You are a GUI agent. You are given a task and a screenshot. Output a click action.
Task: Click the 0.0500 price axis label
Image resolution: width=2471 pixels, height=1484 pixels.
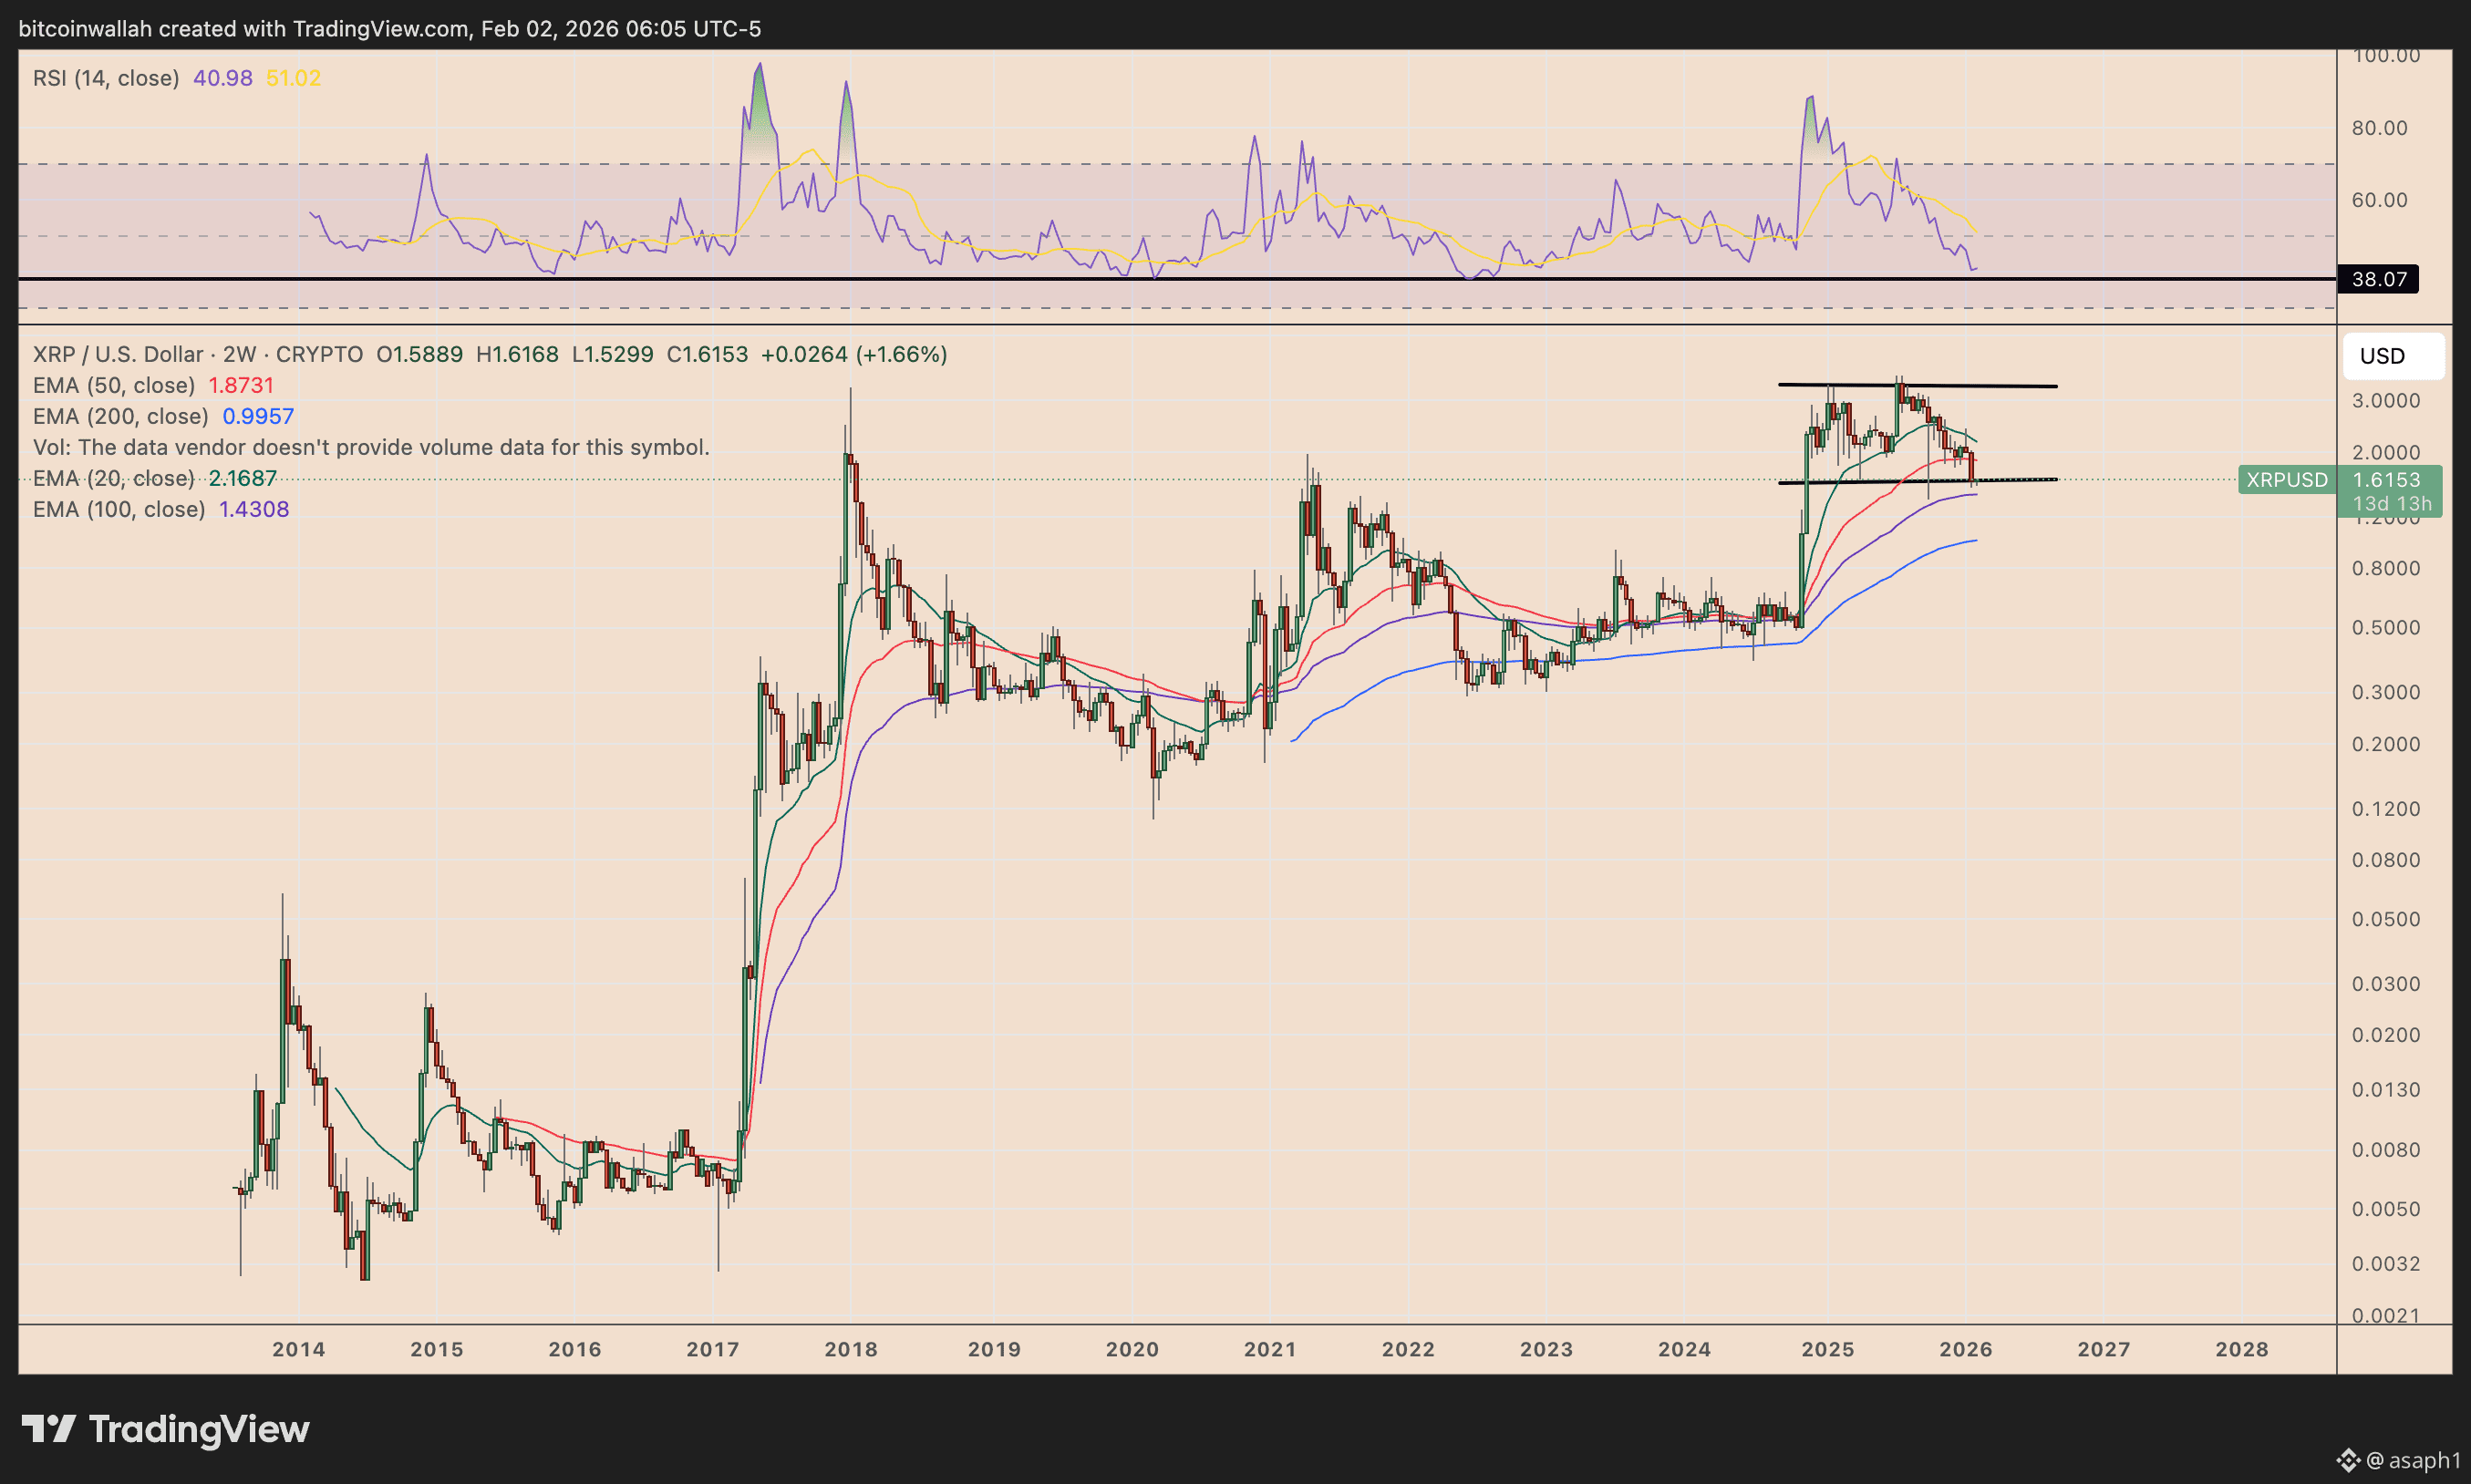pos(2386,919)
